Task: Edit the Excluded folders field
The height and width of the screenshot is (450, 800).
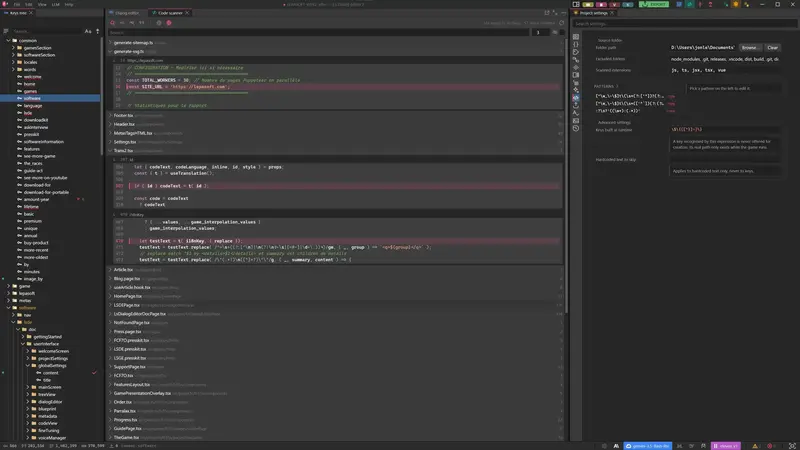Action: pos(724,59)
